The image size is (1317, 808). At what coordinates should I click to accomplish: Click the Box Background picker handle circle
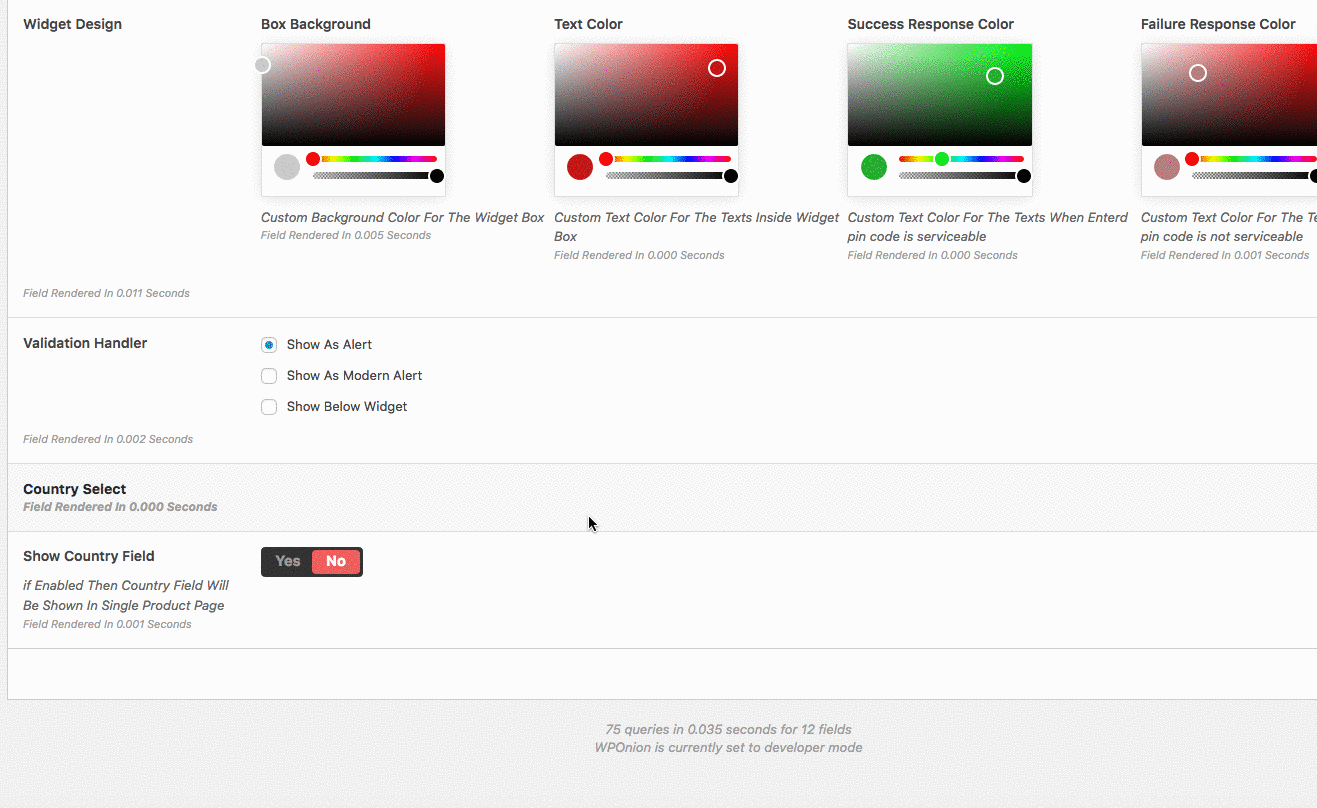coord(262,65)
